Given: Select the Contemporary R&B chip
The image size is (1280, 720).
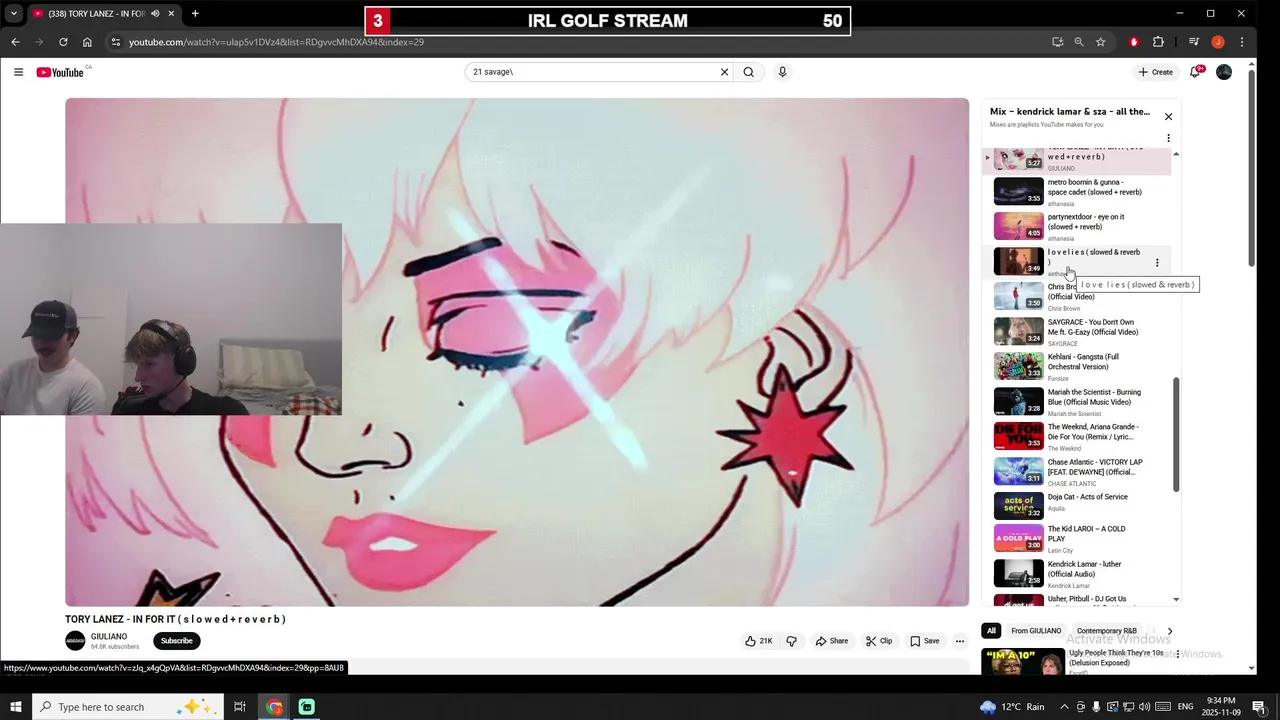Looking at the screenshot, I should tap(1106, 631).
